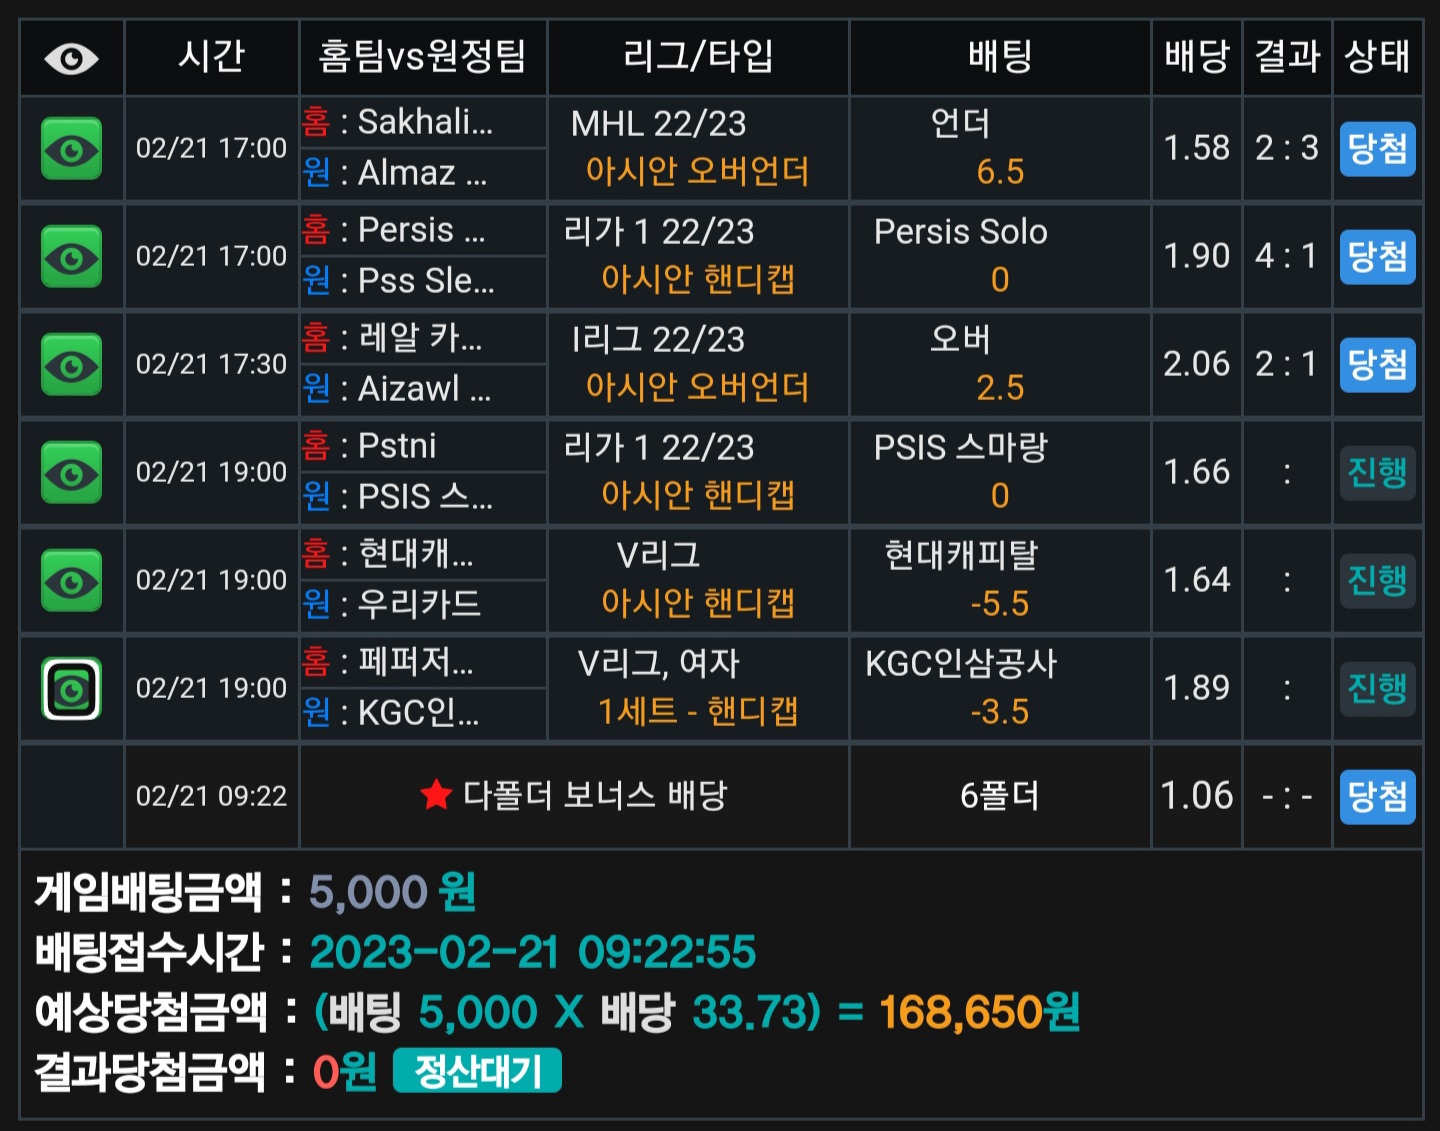Click 진행 status for KGC인삼공사 bet
Image resolution: width=1440 pixels, height=1131 pixels.
pyautogui.click(x=1377, y=689)
